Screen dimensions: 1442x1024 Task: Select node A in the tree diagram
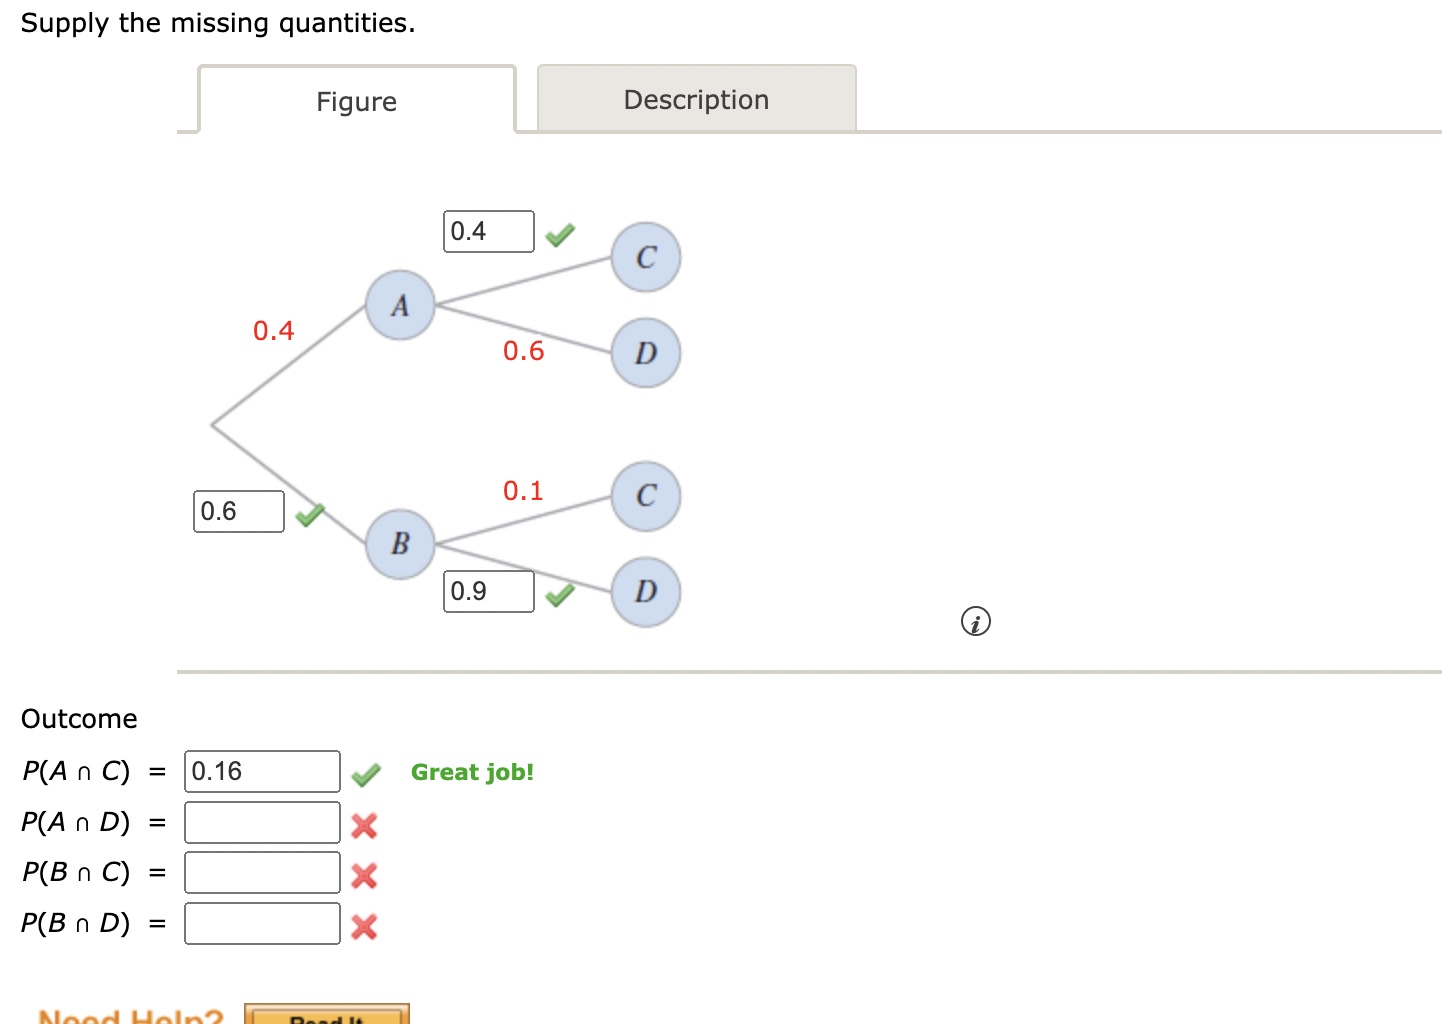coord(400,306)
